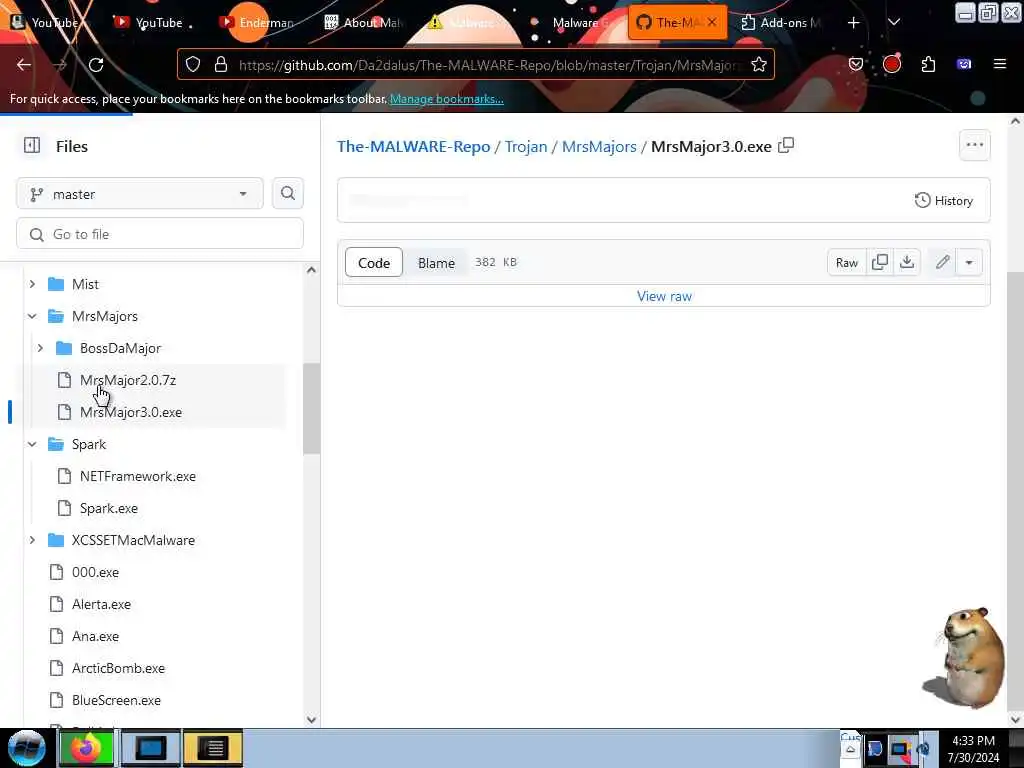Expand the XCSSETMacMalware folder

[x=32, y=540]
